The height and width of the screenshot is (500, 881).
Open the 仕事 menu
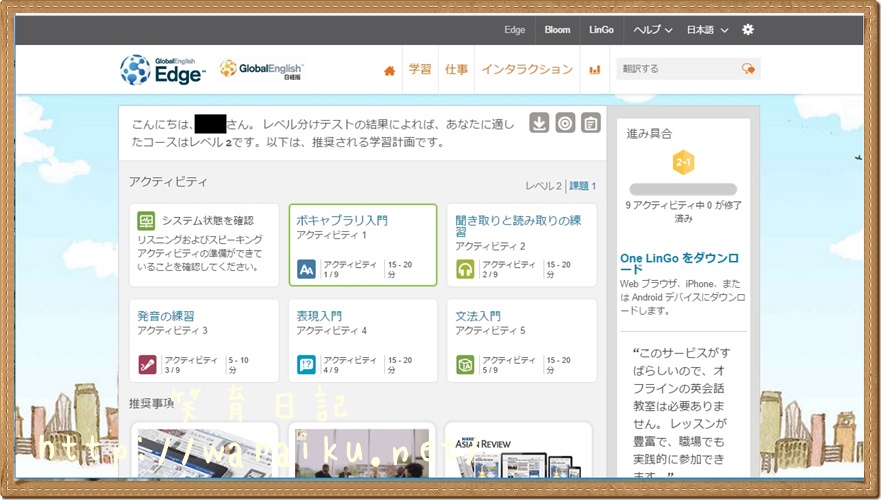pos(456,69)
